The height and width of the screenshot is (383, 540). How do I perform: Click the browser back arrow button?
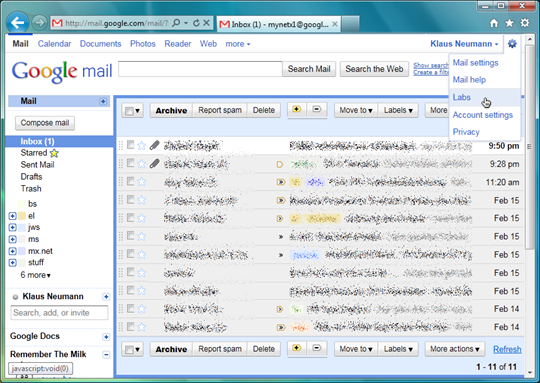[17, 23]
